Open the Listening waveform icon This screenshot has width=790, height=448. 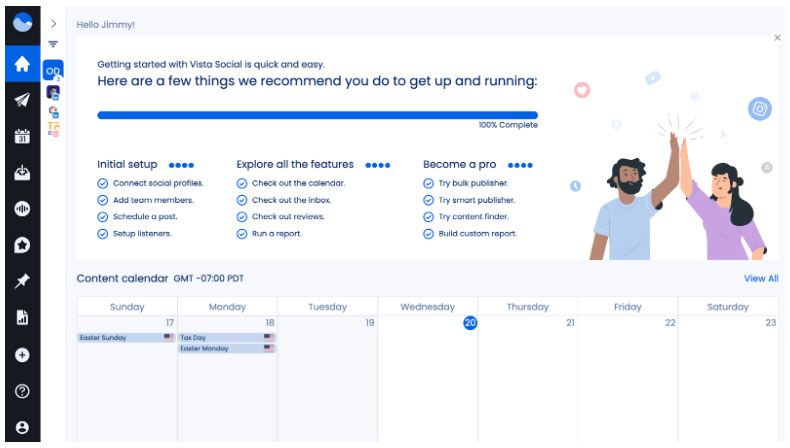click(22, 209)
